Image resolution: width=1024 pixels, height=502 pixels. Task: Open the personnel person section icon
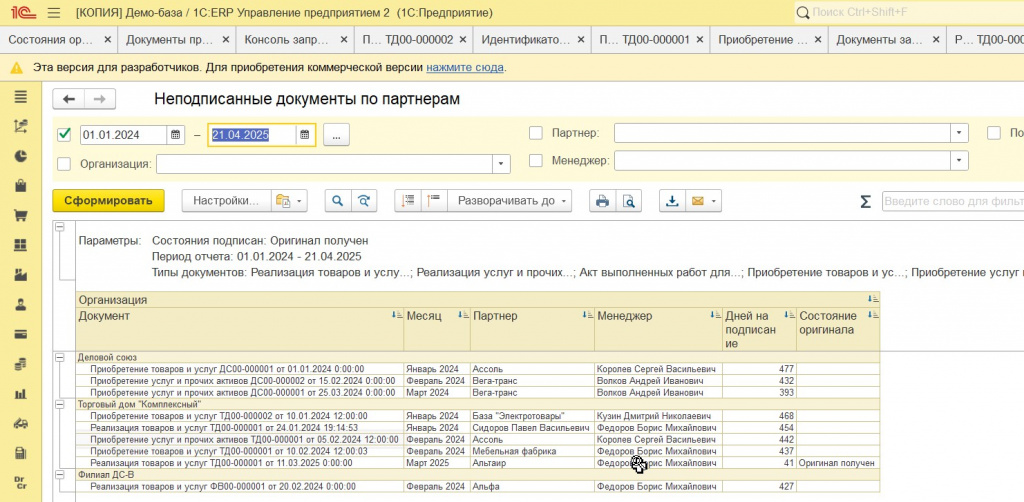click(20, 305)
